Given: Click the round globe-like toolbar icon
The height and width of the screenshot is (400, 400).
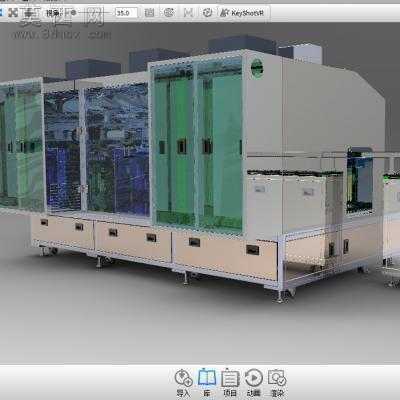Looking at the screenshot, I should point(169,13).
